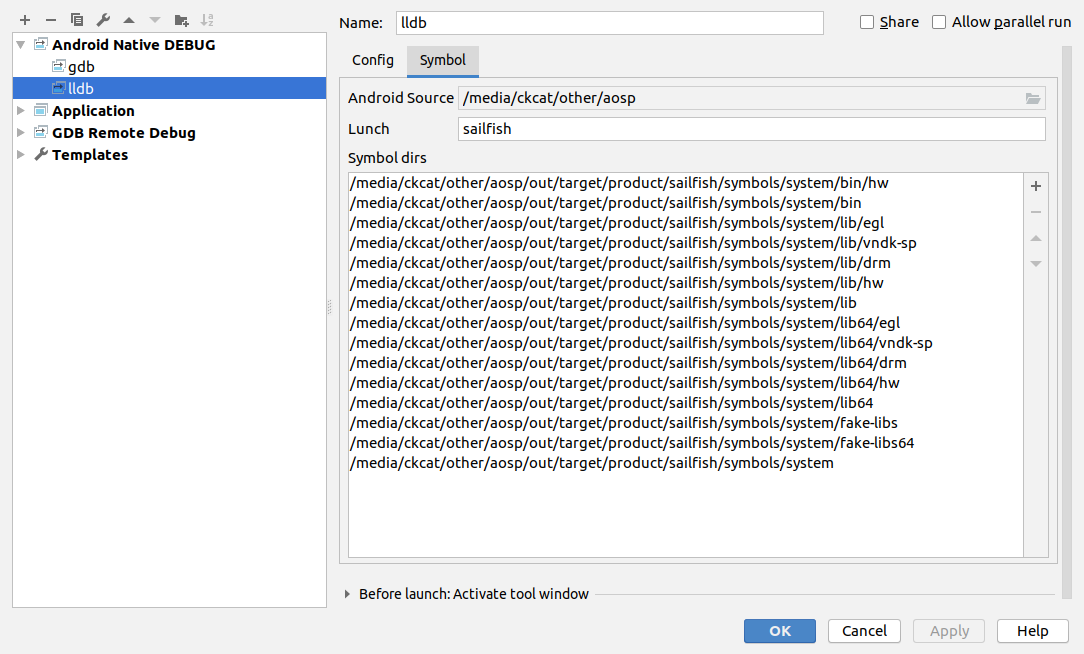The height and width of the screenshot is (654, 1084).
Task: Click the add new configuration plus icon
Action: [x=25, y=20]
